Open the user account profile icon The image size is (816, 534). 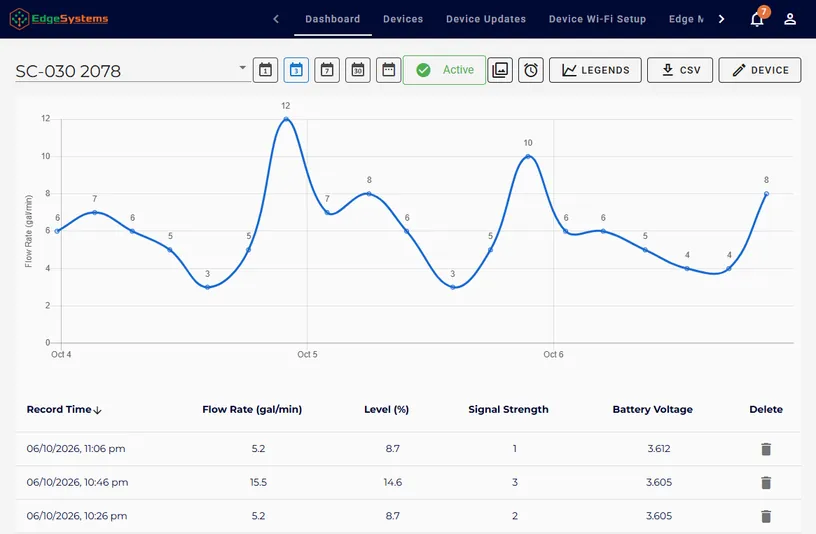(x=789, y=19)
